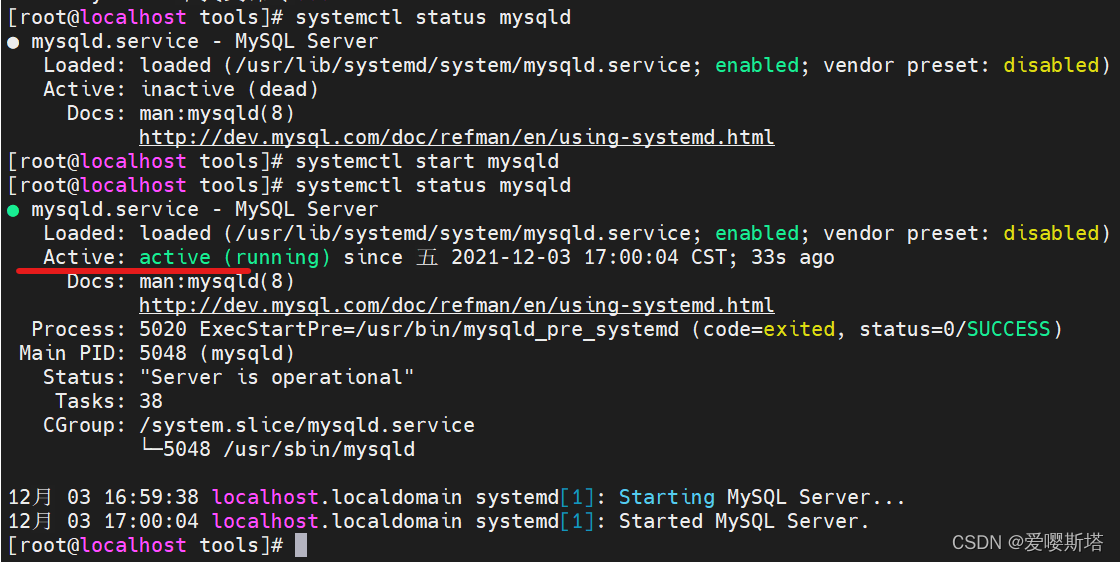Image resolution: width=1120 pixels, height=562 pixels.
Task: Click the first using-systemd.html documentation link
Action: pyautogui.click(x=456, y=136)
